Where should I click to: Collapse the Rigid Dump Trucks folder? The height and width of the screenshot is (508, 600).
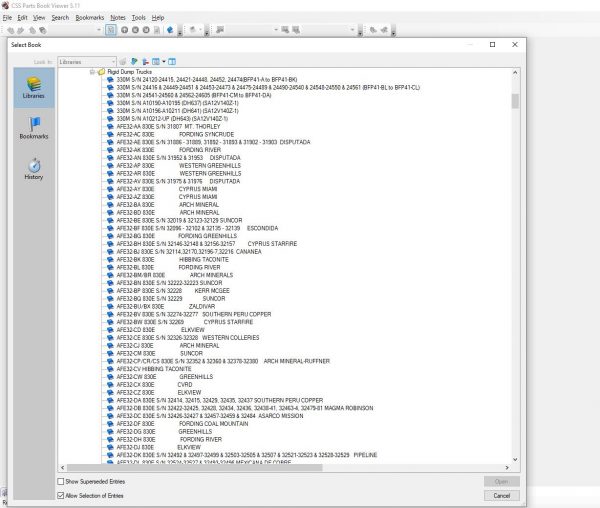click(x=92, y=72)
